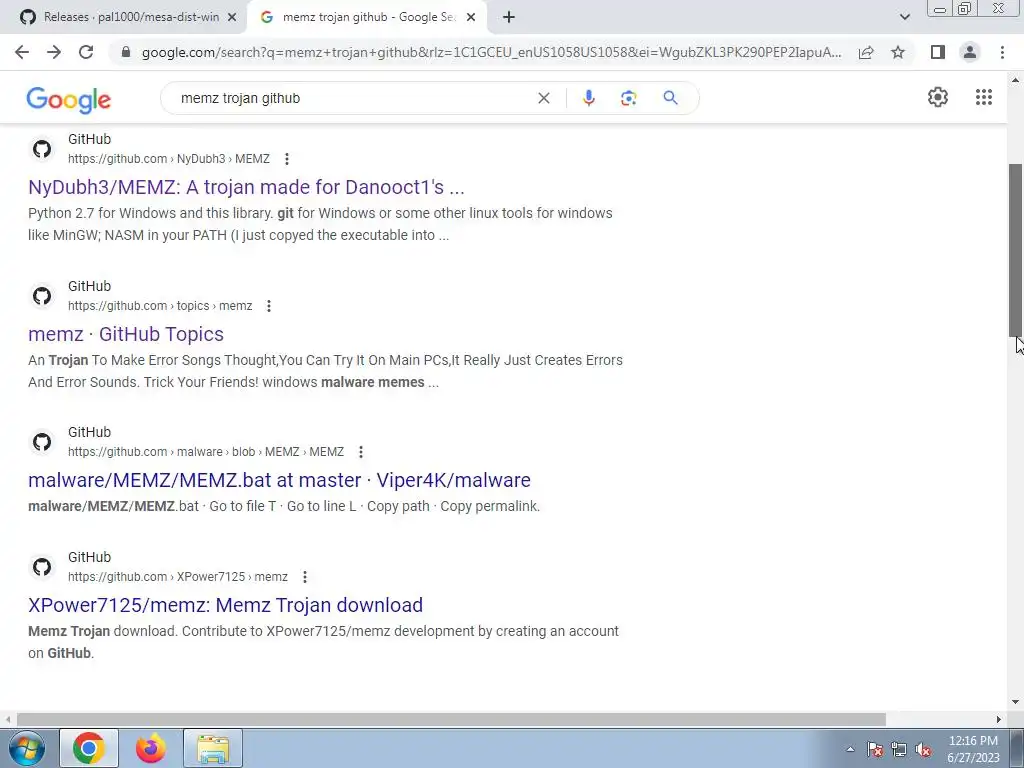Open more options for XPower7125 memz result
The height and width of the screenshot is (768, 1024).
click(x=304, y=577)
